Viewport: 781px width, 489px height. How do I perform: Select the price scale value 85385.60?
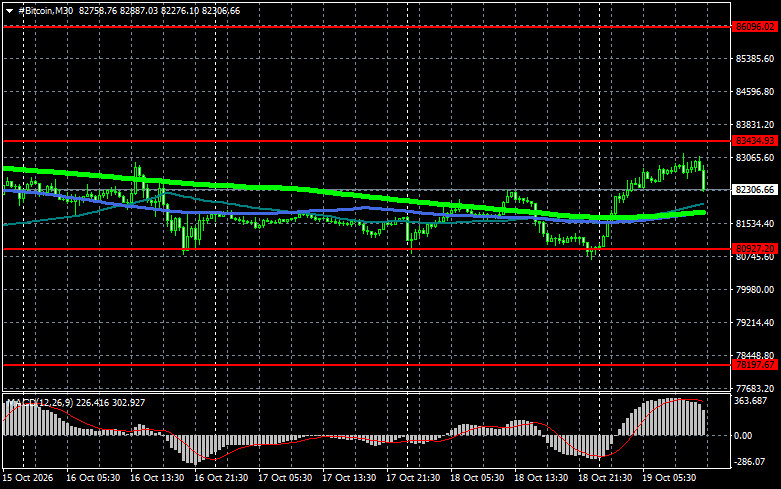755,59
